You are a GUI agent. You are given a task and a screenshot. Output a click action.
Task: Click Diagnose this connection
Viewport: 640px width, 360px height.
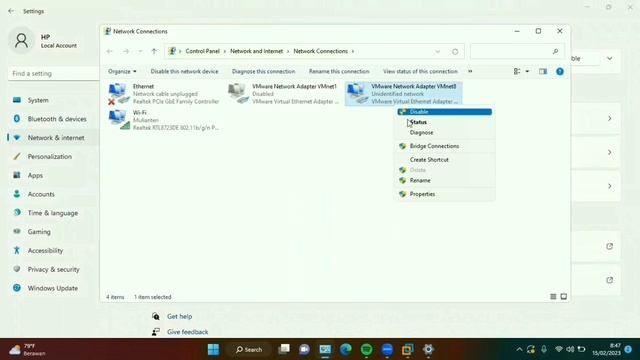click(263, 71)
